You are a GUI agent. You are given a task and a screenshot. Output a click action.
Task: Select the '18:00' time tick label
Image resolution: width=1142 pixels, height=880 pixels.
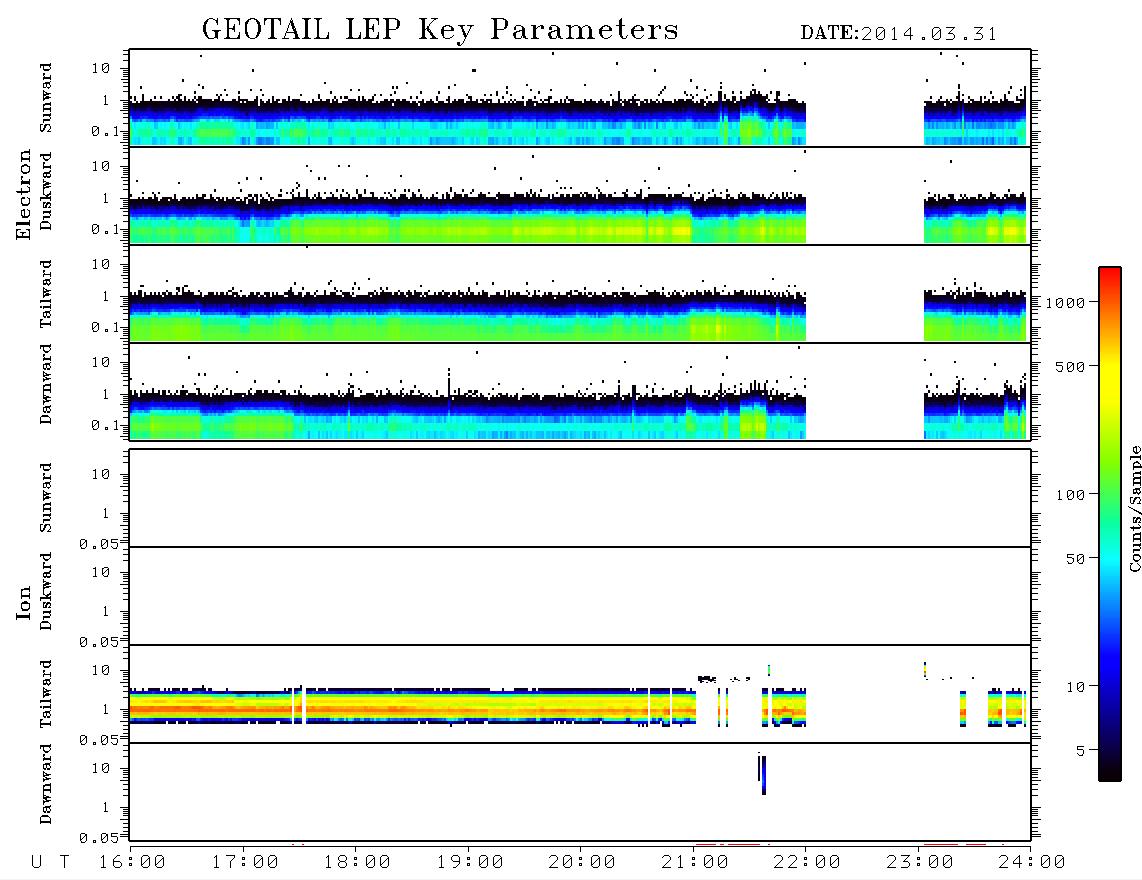(x=357, y=863)
